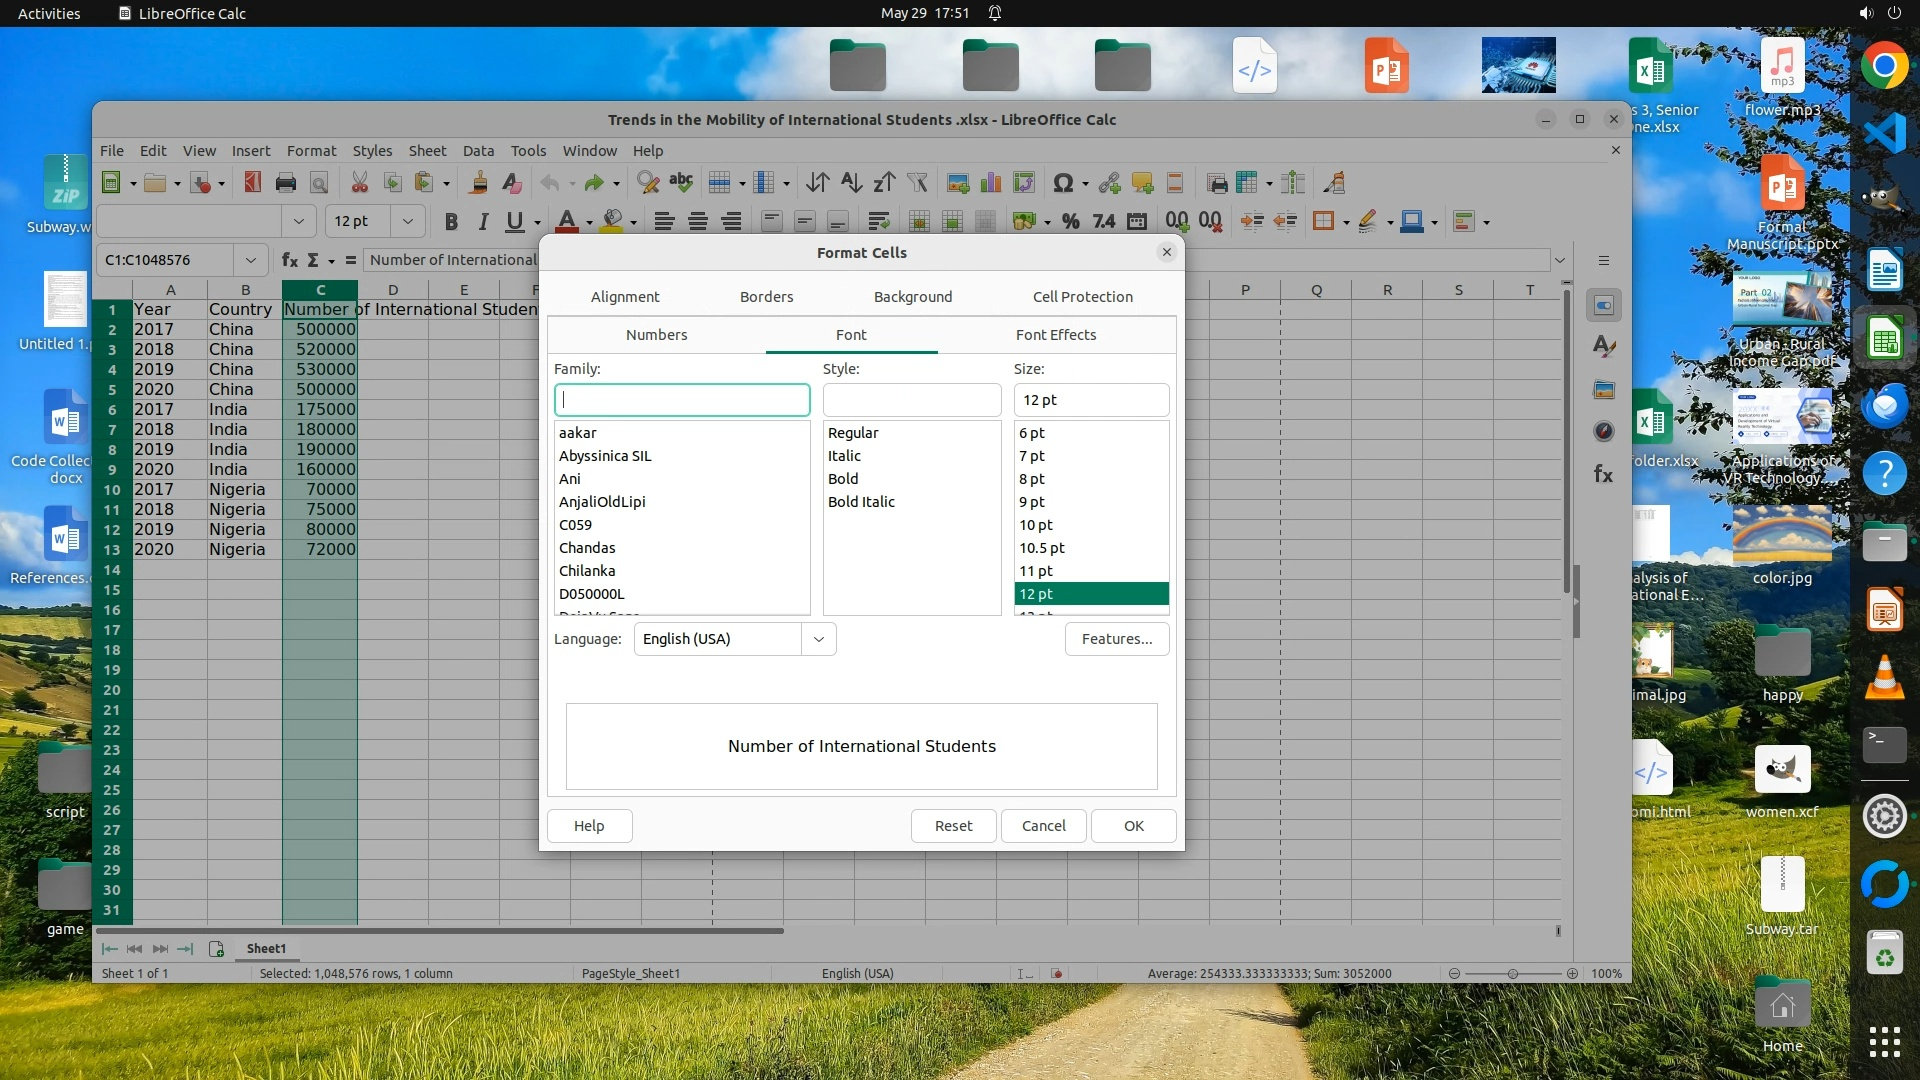1920x1080 pixels.
Task: Toggle Italic in the formatting toolbar
Action: (x=483, y=222)
